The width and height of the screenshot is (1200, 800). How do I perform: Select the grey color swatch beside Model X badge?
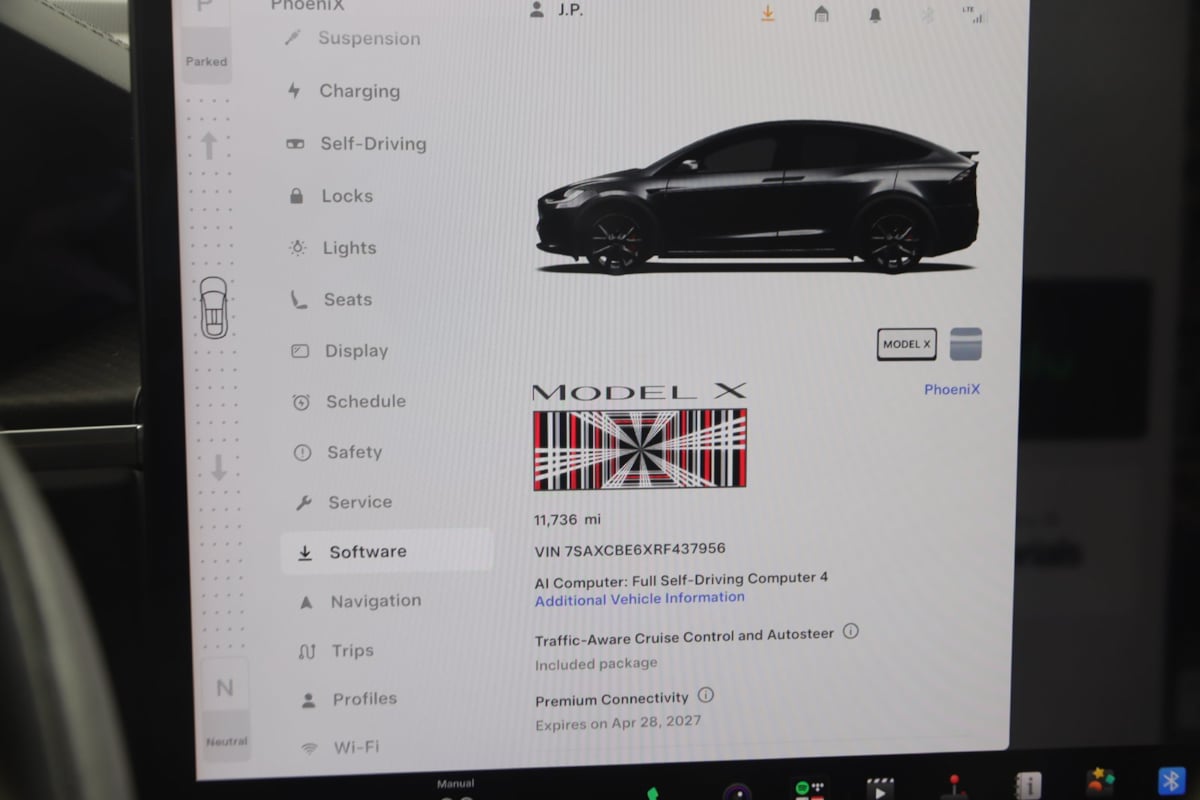pyautogui.click(x=966, y=344)
